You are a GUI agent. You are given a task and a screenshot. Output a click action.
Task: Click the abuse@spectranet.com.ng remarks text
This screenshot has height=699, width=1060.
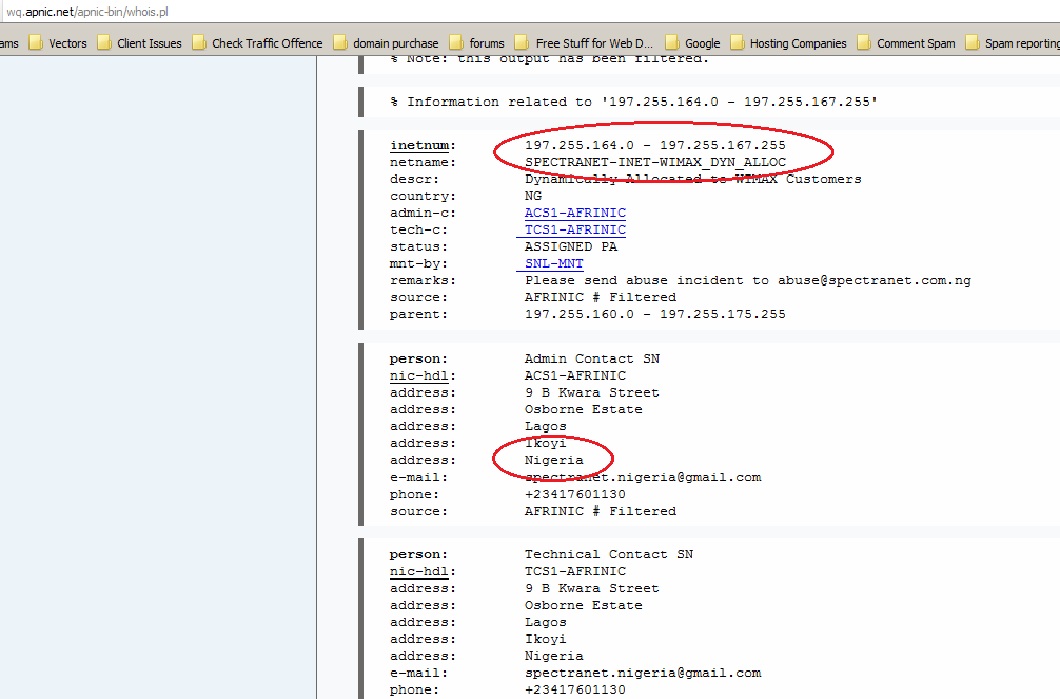874,281
